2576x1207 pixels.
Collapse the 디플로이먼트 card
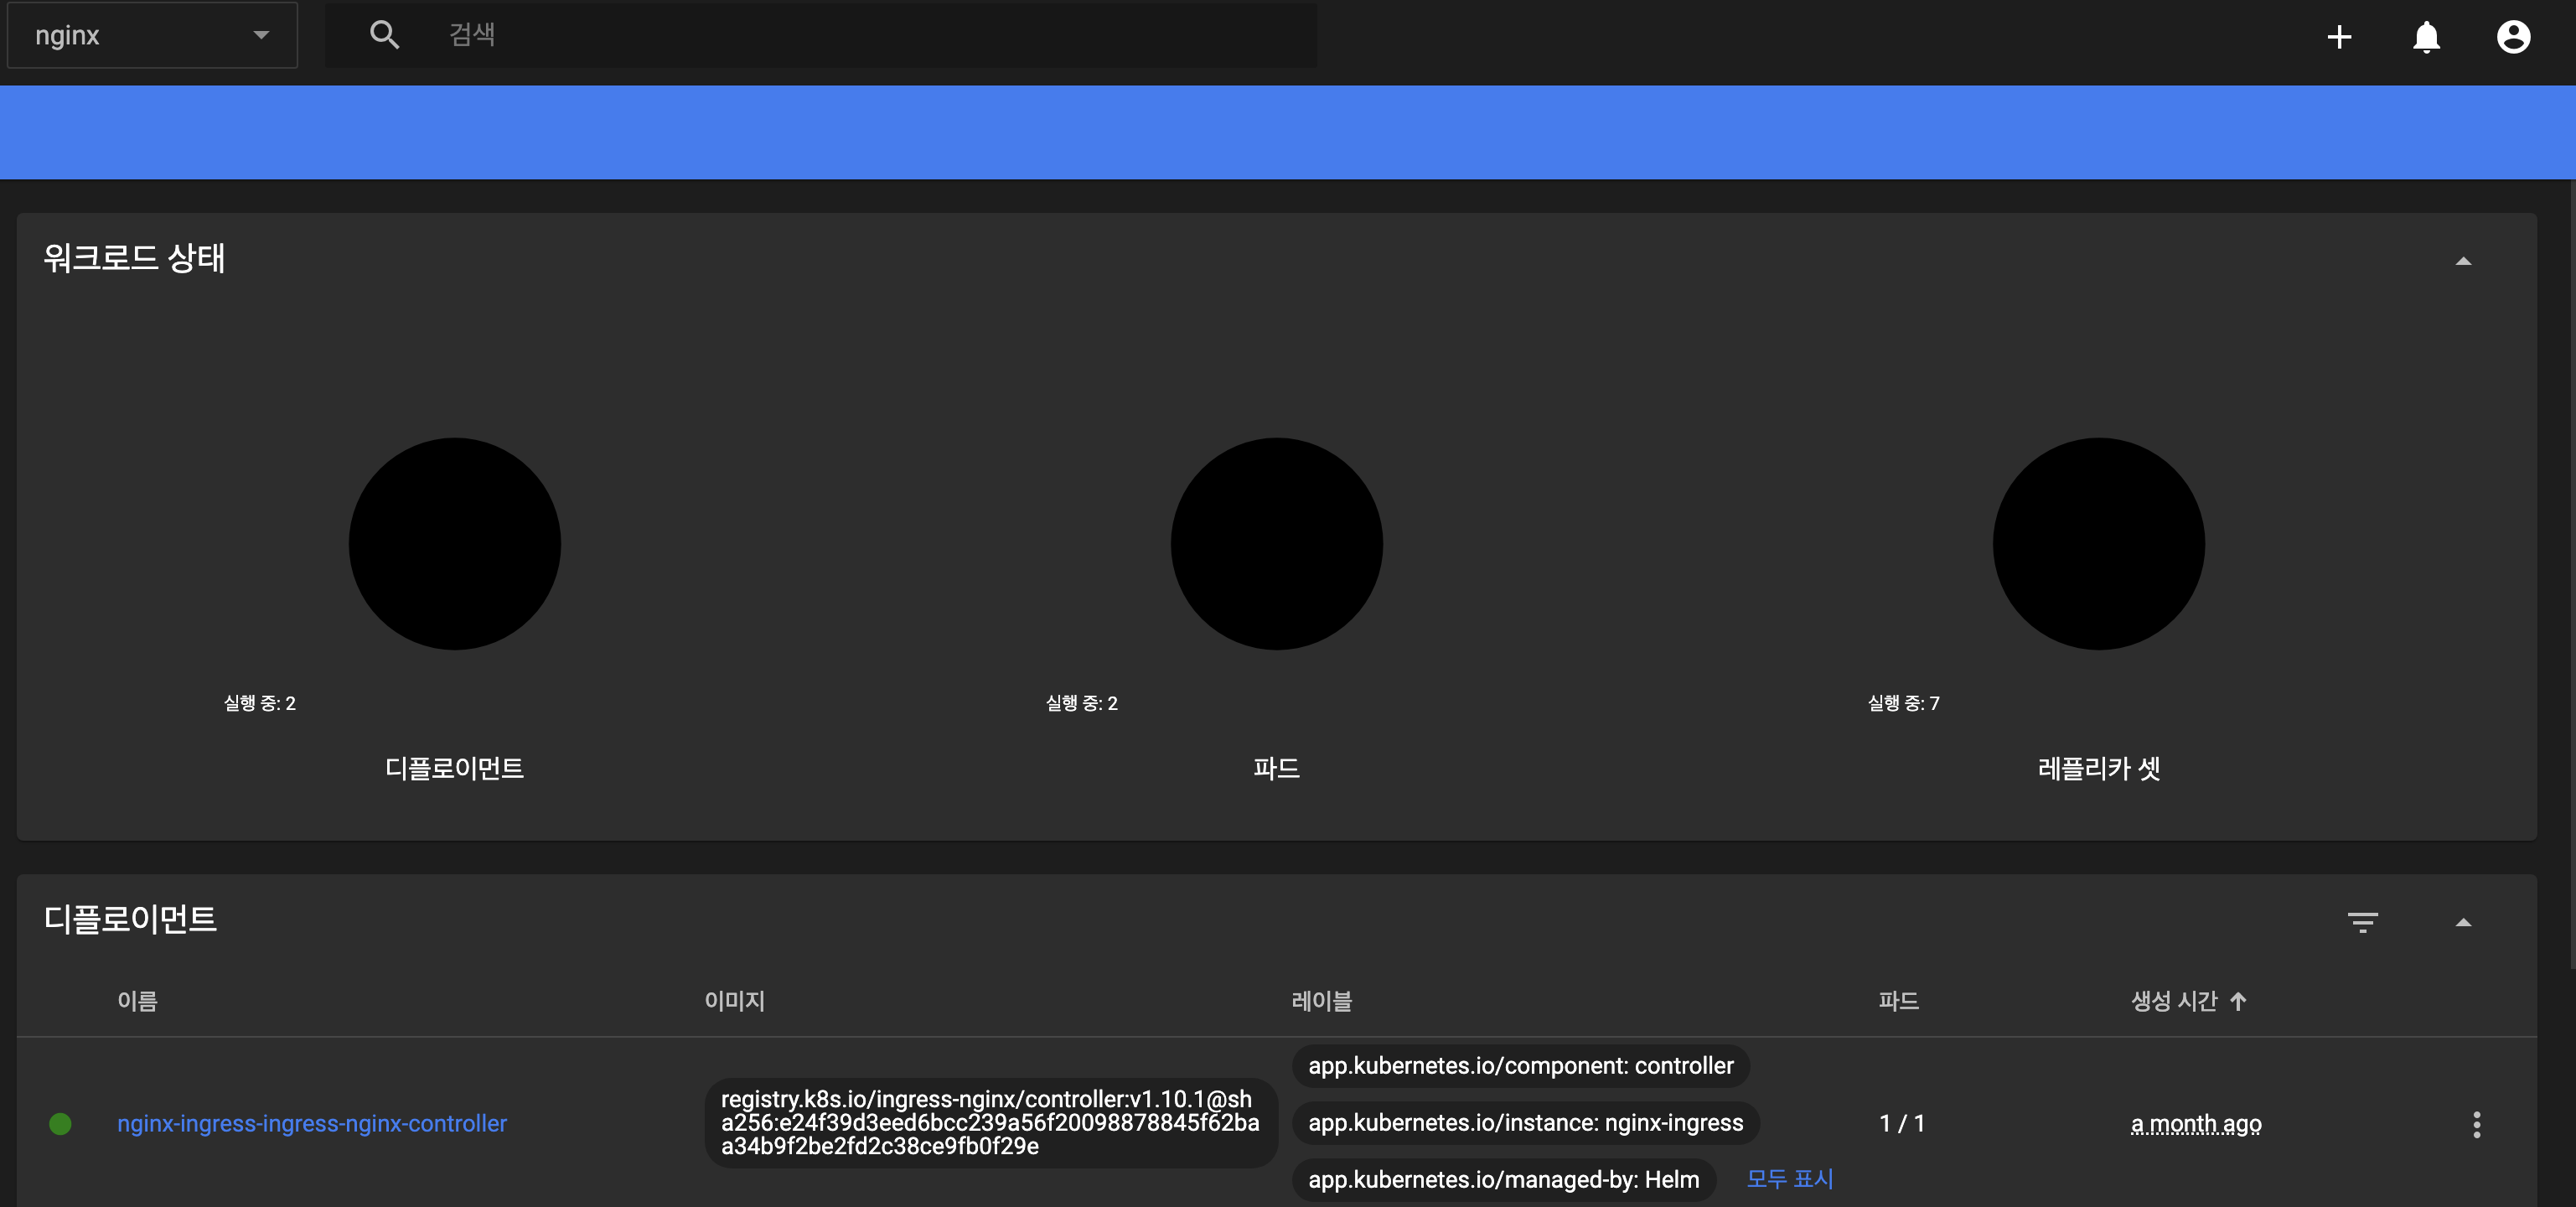pos(2463,922)
